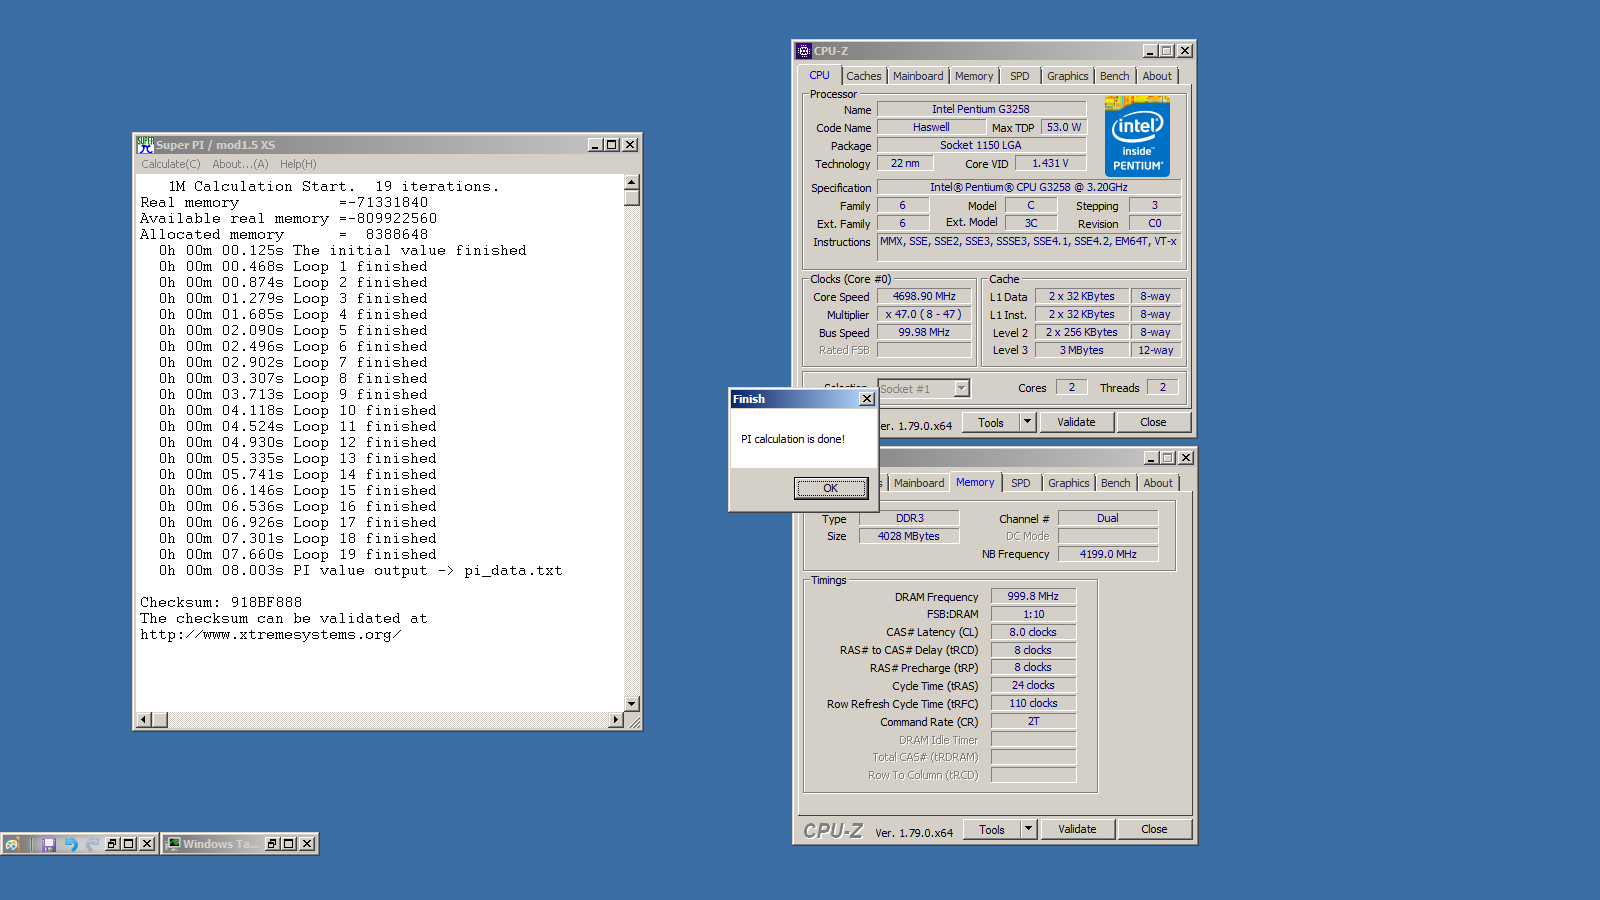Click the Name field Intel Pentium G3258
1600x900 pixels.
(x=981, y=109)
